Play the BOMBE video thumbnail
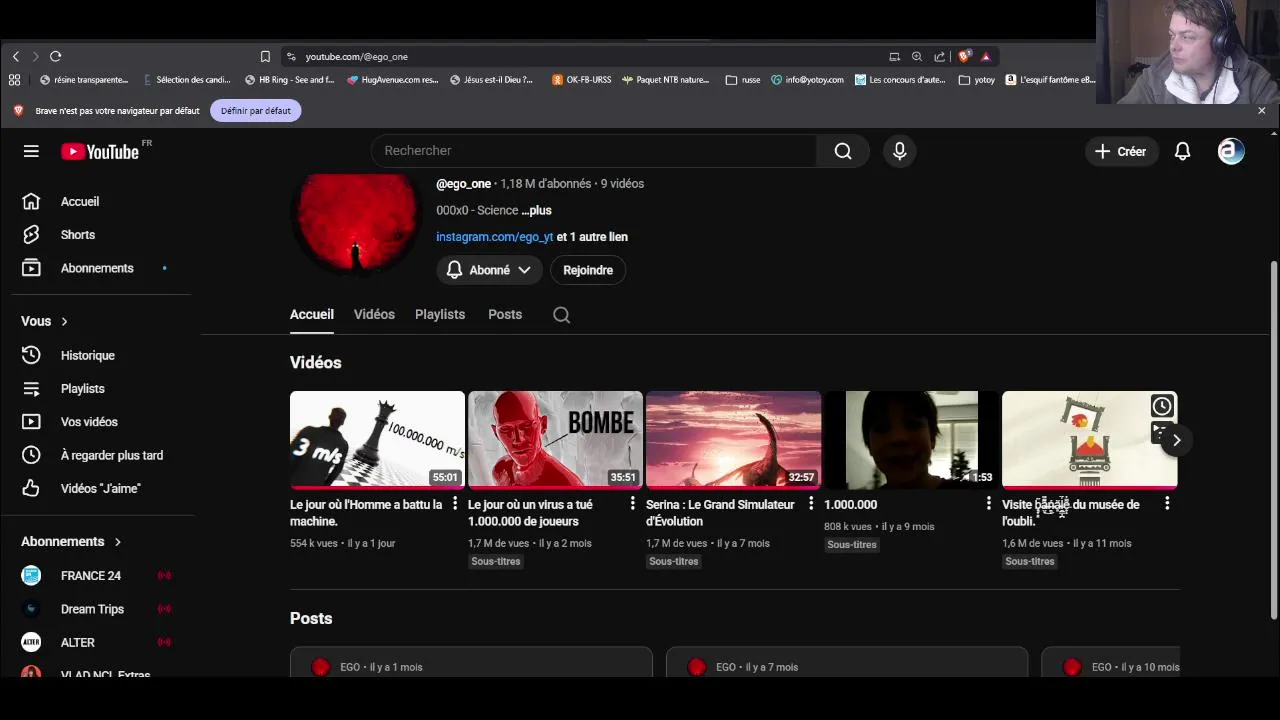 pyautogui.click(x=555, y=440)
